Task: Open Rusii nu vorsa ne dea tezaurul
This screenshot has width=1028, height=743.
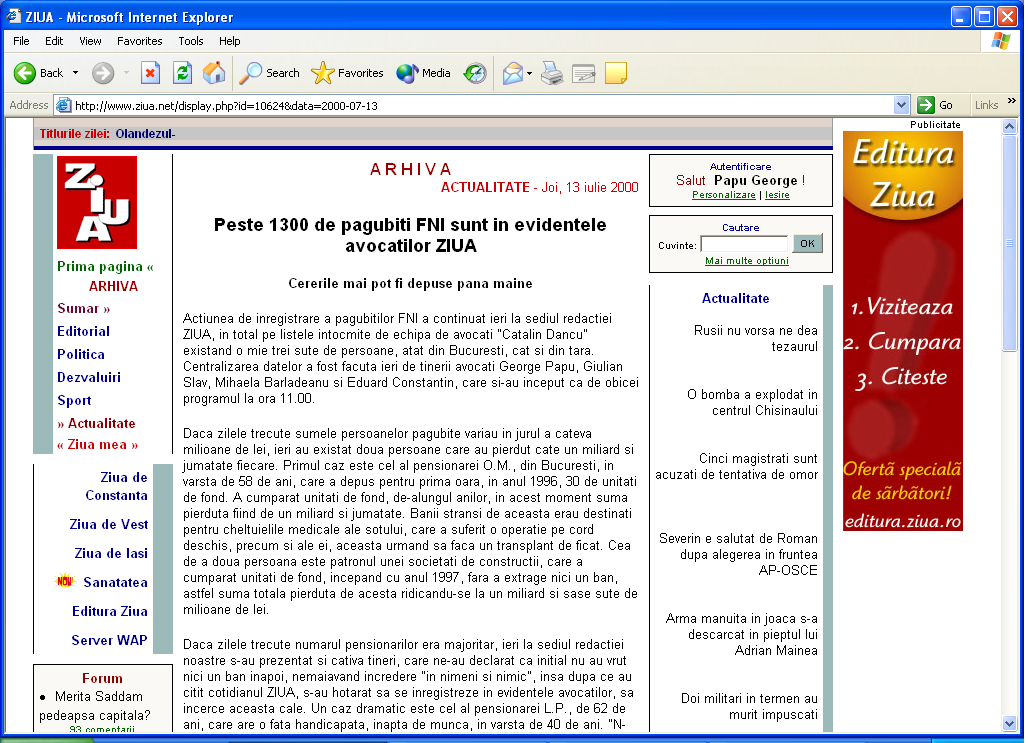Action: click(x=756, y=338)
